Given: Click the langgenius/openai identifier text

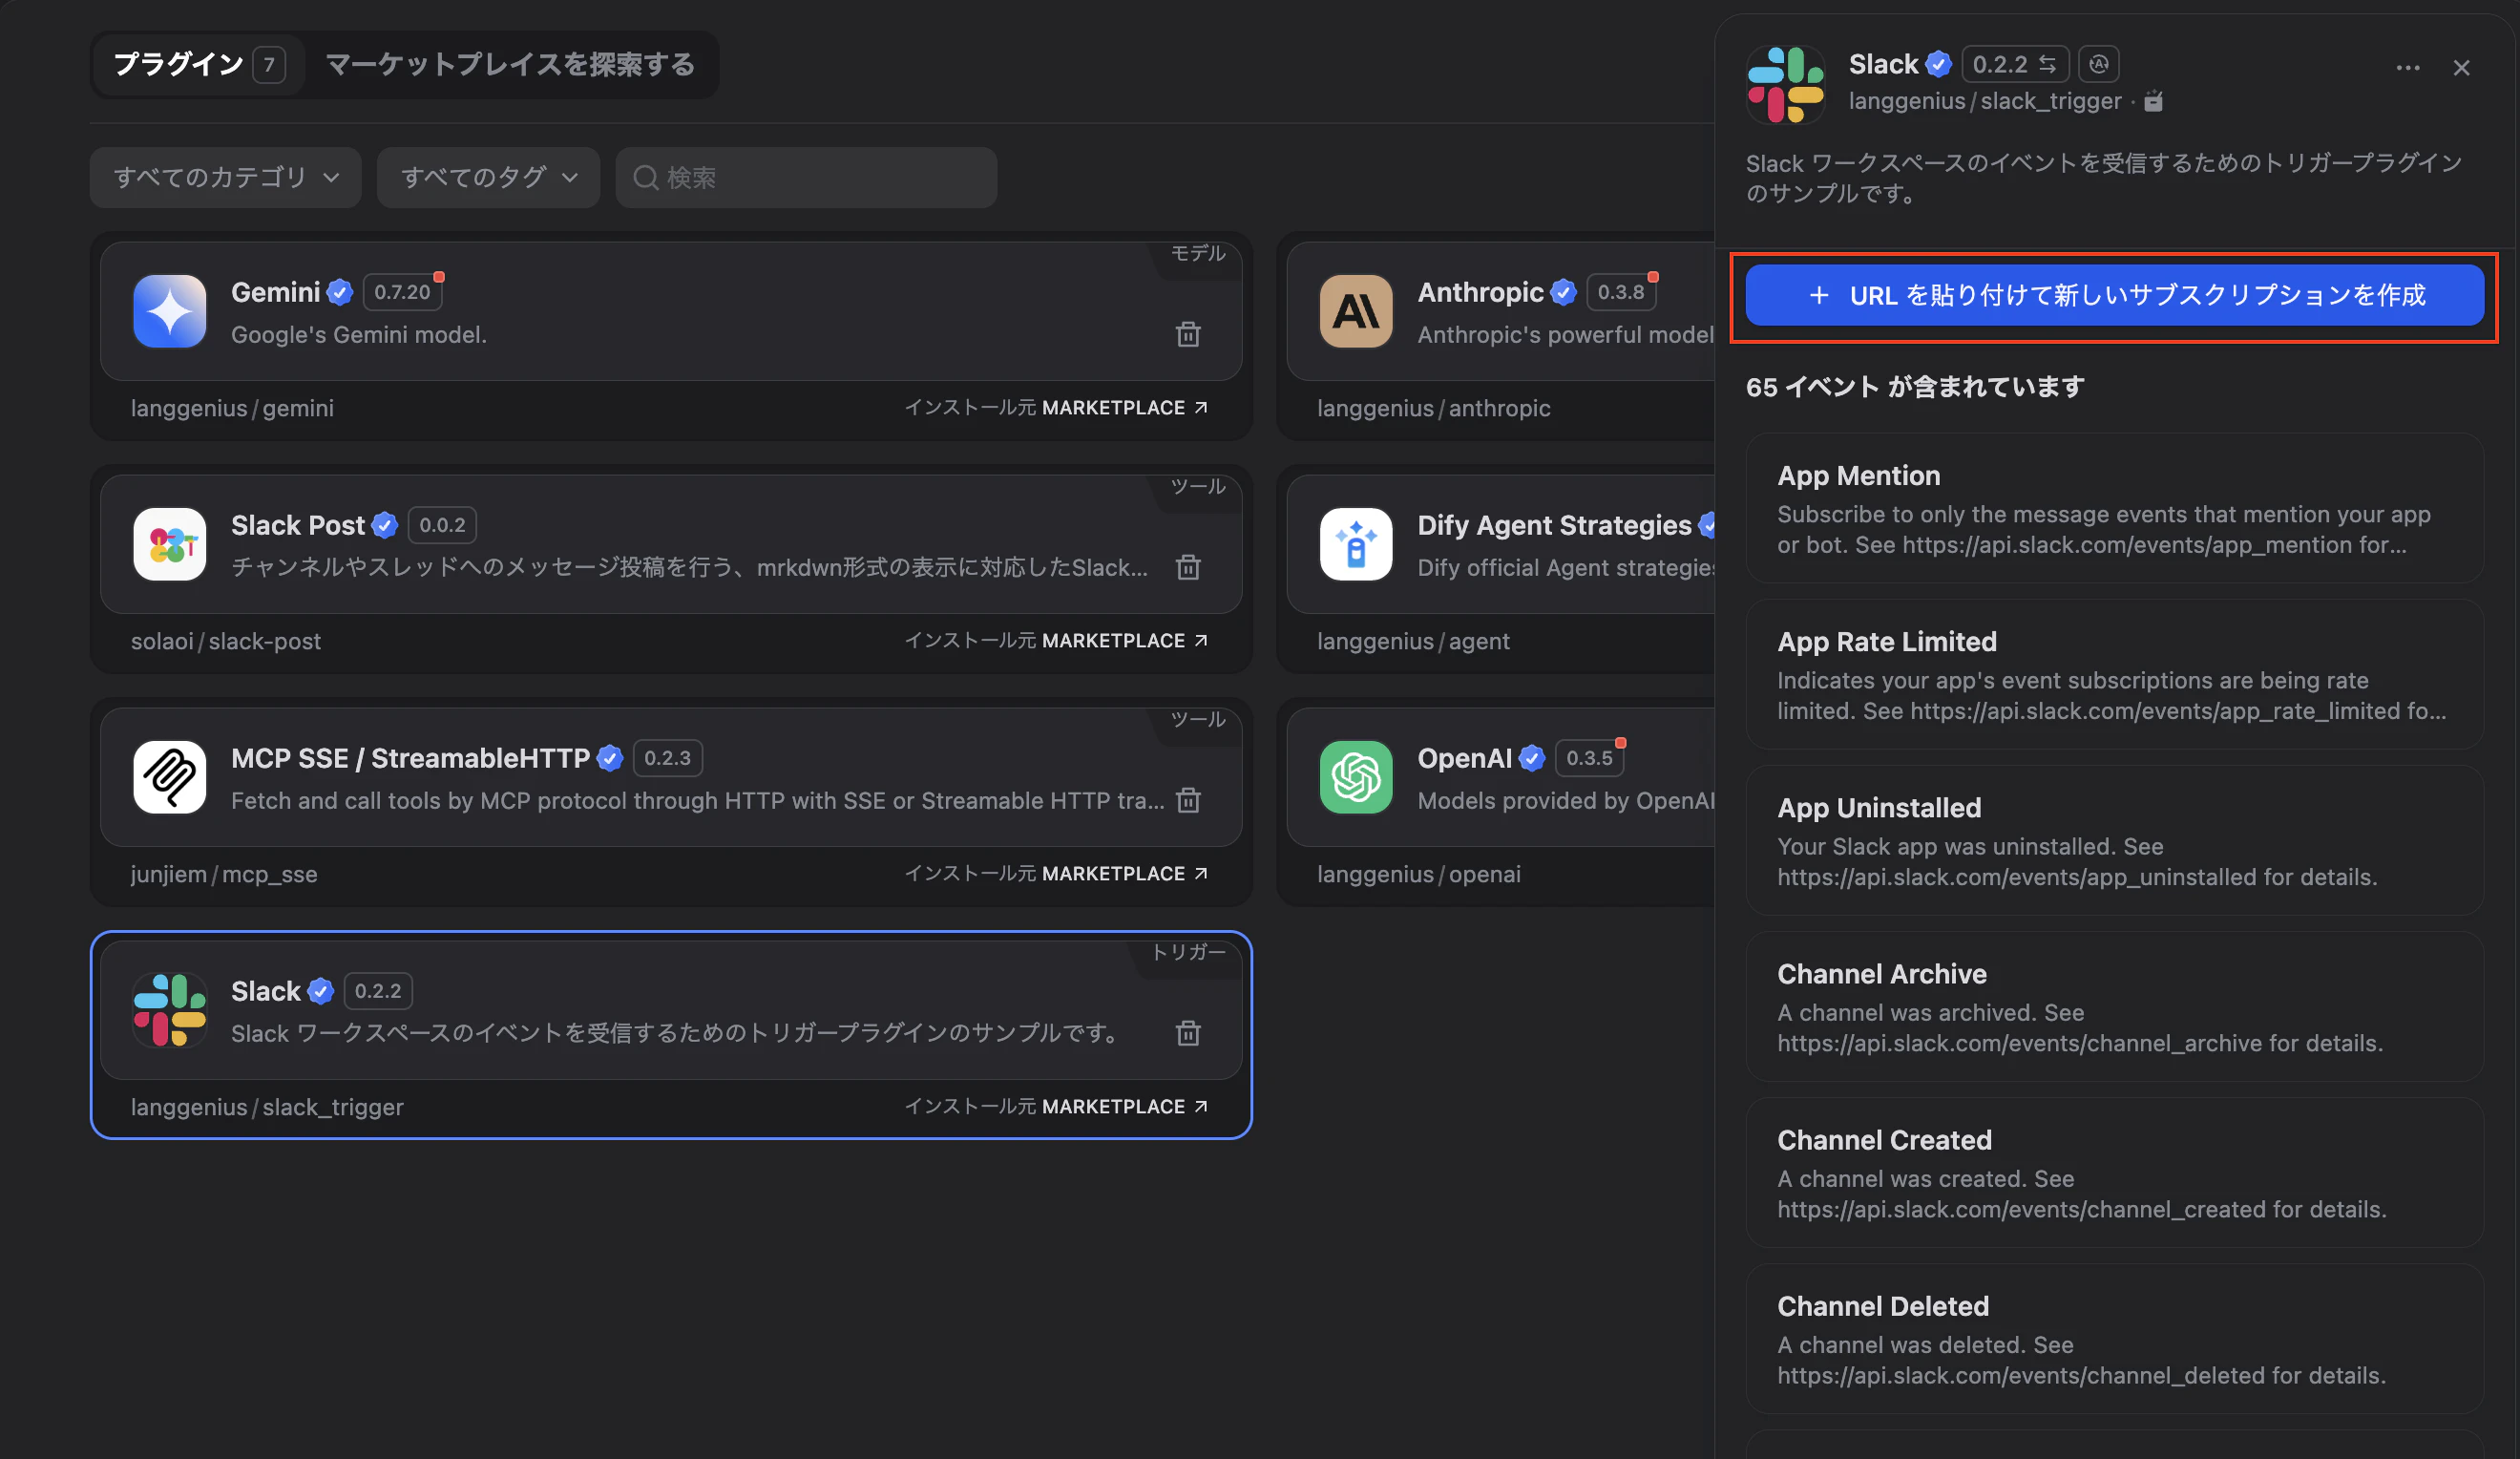Looking at the screenshot, I should tap(1419, 874).
